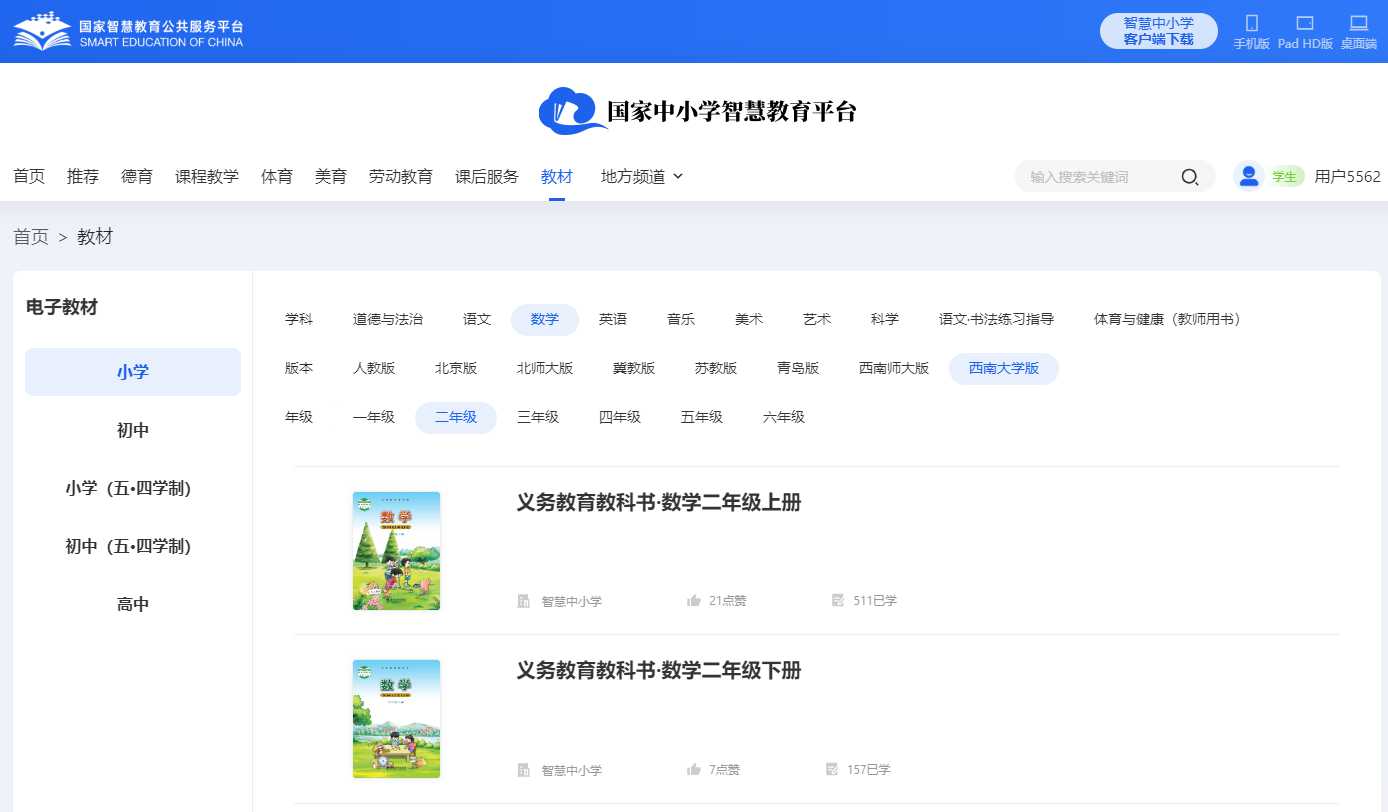Choose the 西南师大版 edition

894,369
